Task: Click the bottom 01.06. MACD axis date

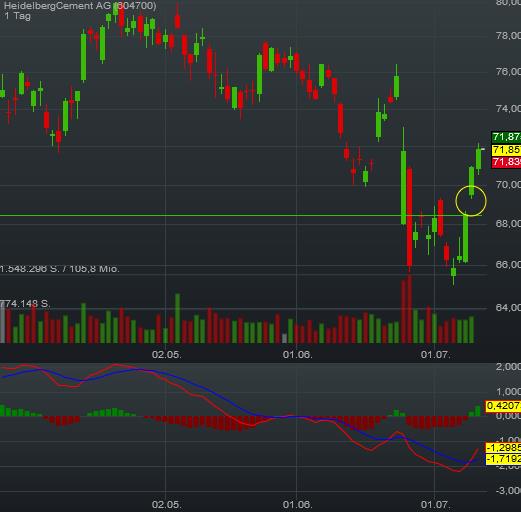Action: coord(298,504)
